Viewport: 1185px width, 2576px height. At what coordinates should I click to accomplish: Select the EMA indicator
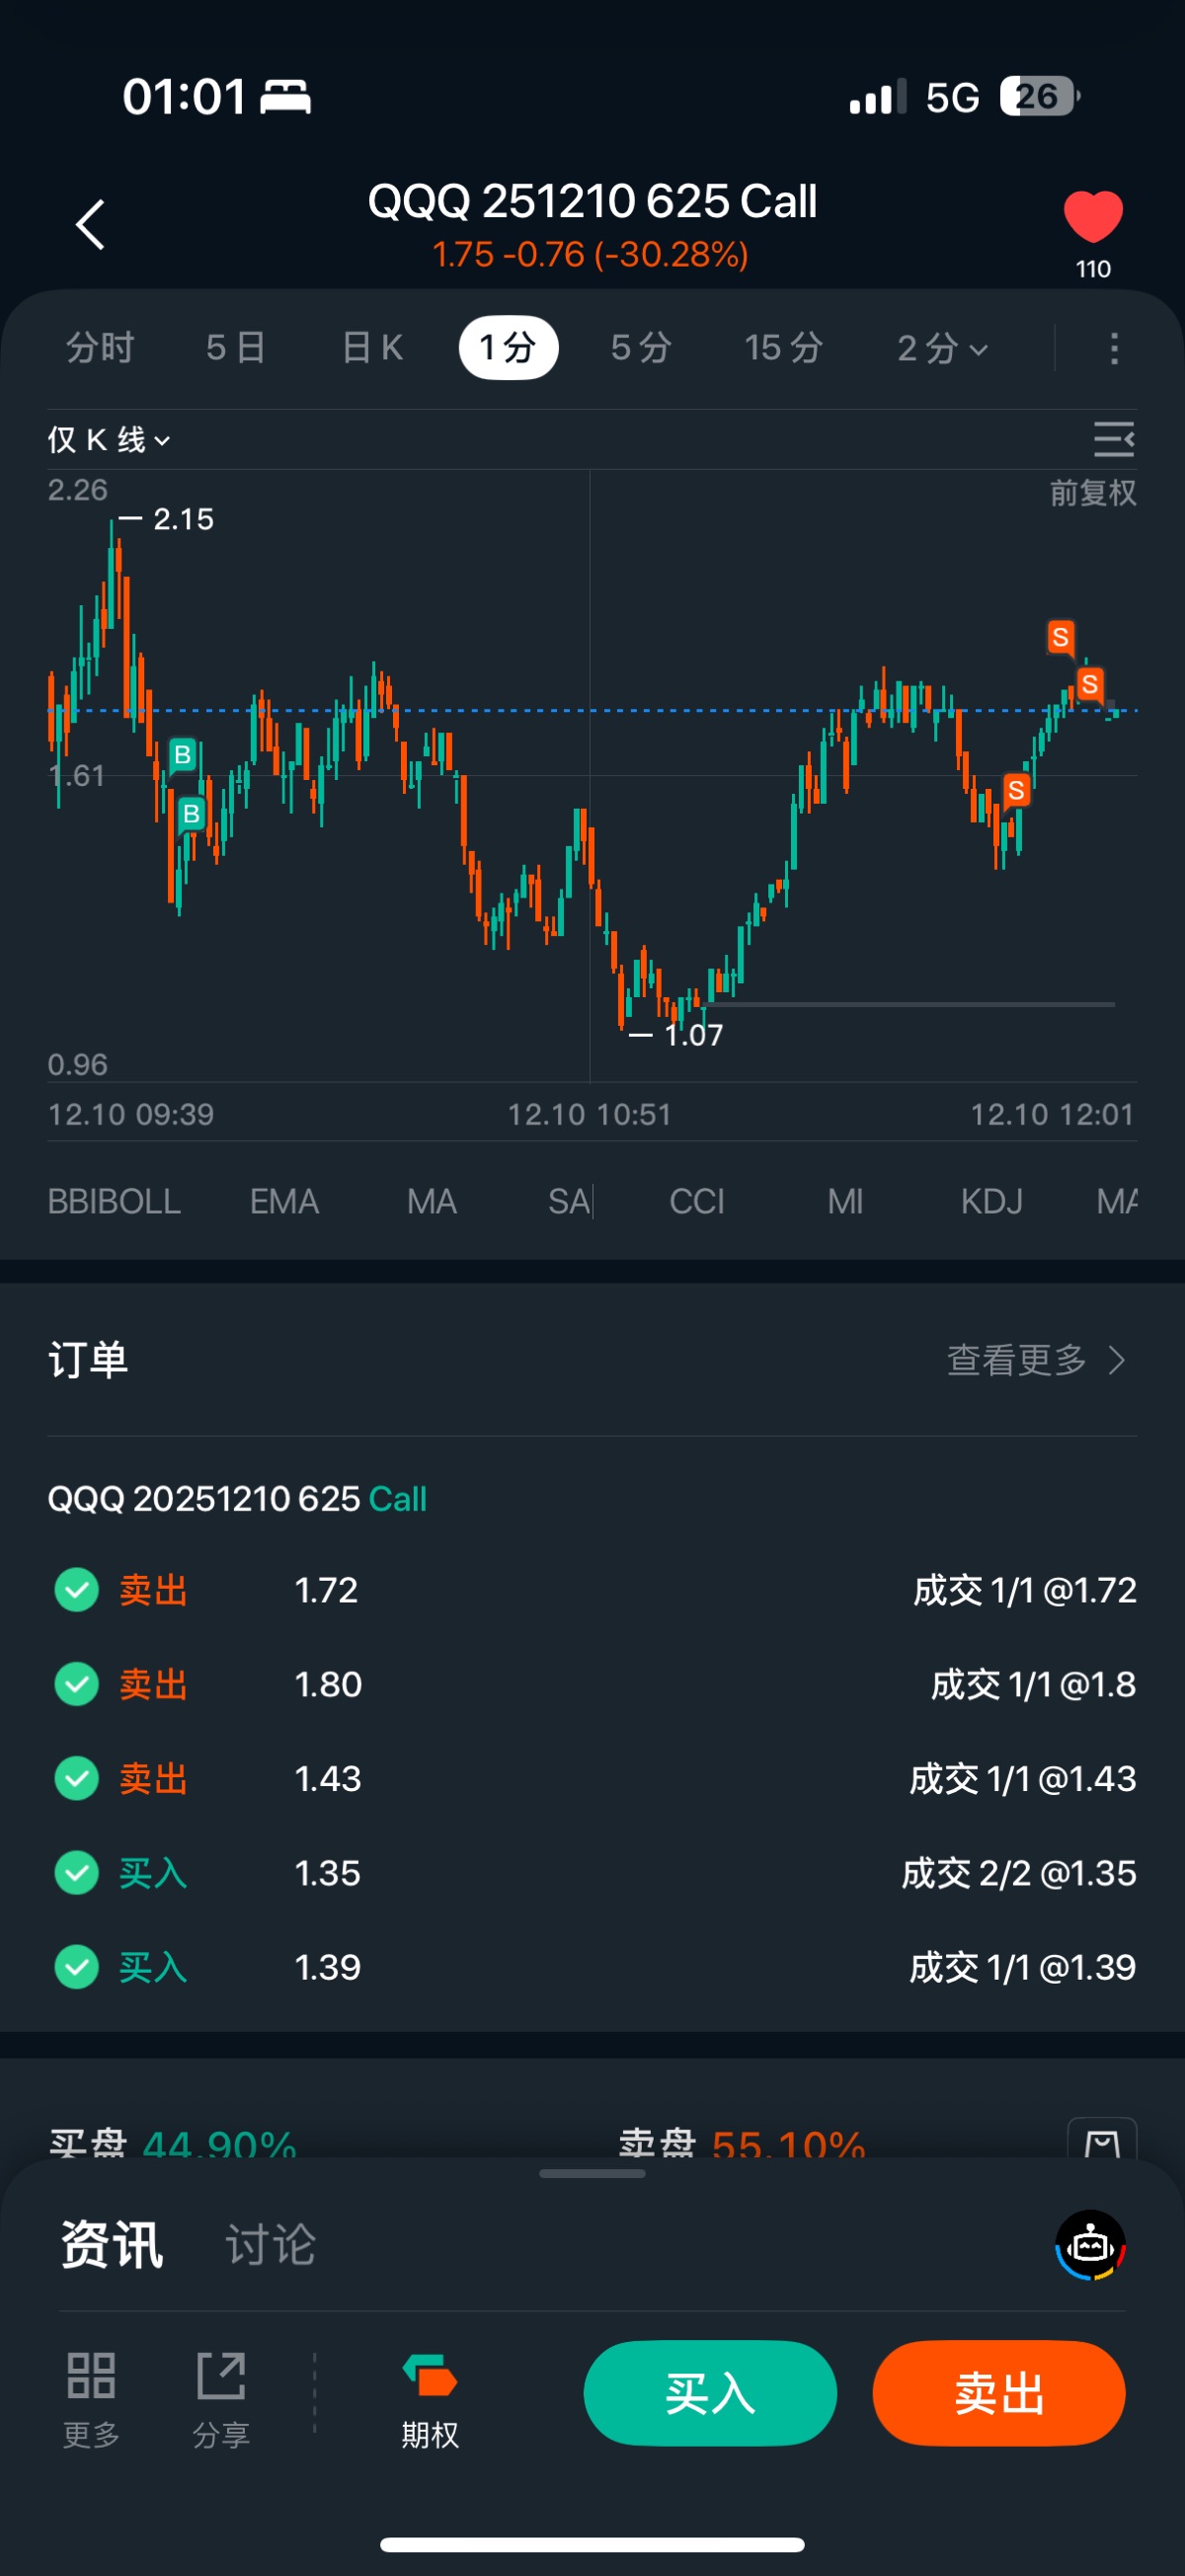point(284,1201)
